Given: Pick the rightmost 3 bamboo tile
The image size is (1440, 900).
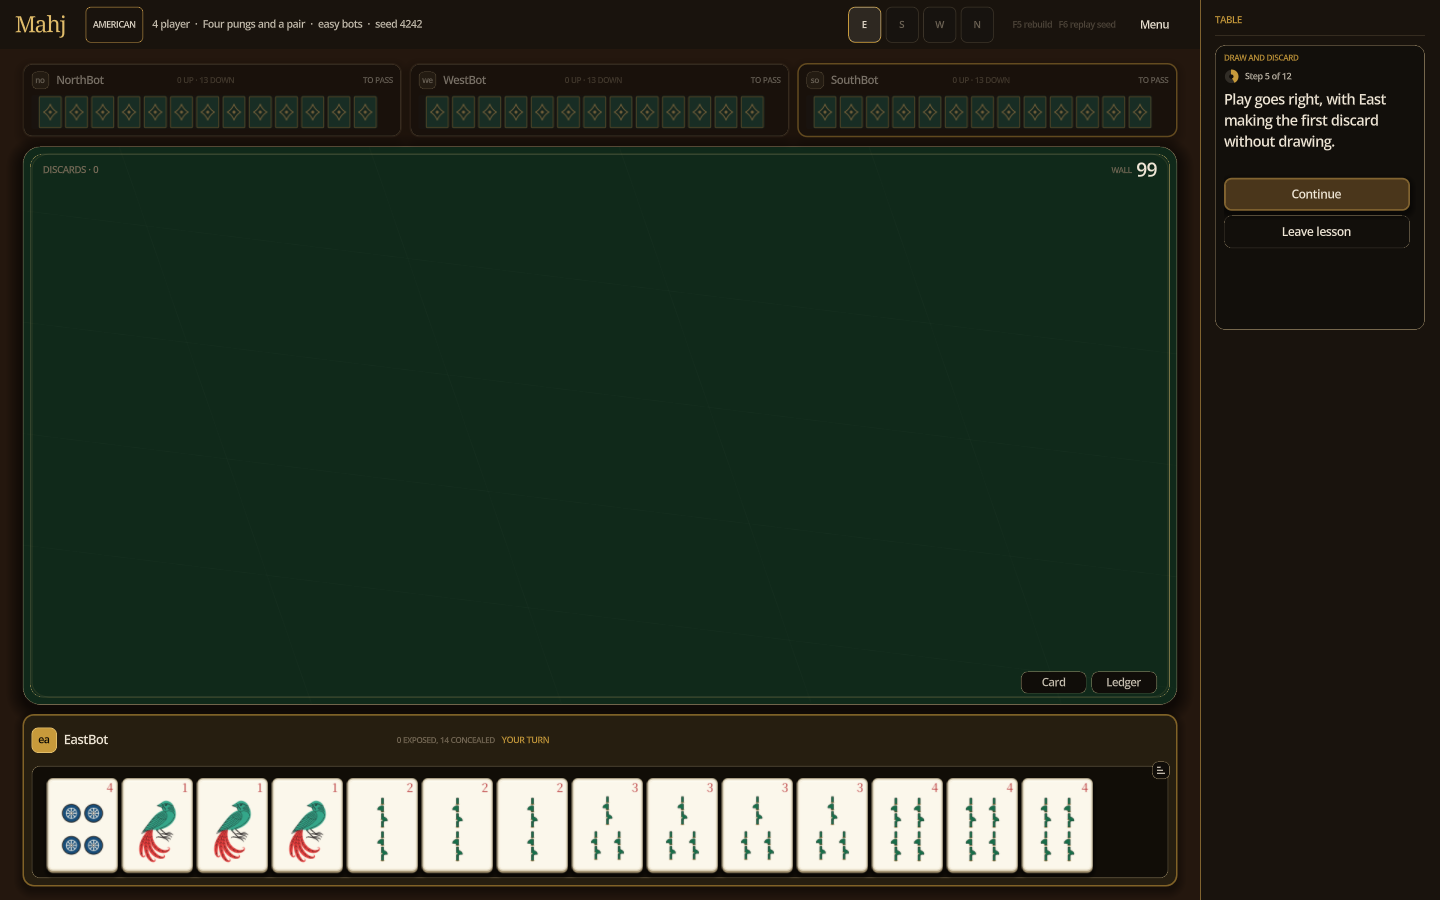Looking at the screenshot, I should (833, 826).
